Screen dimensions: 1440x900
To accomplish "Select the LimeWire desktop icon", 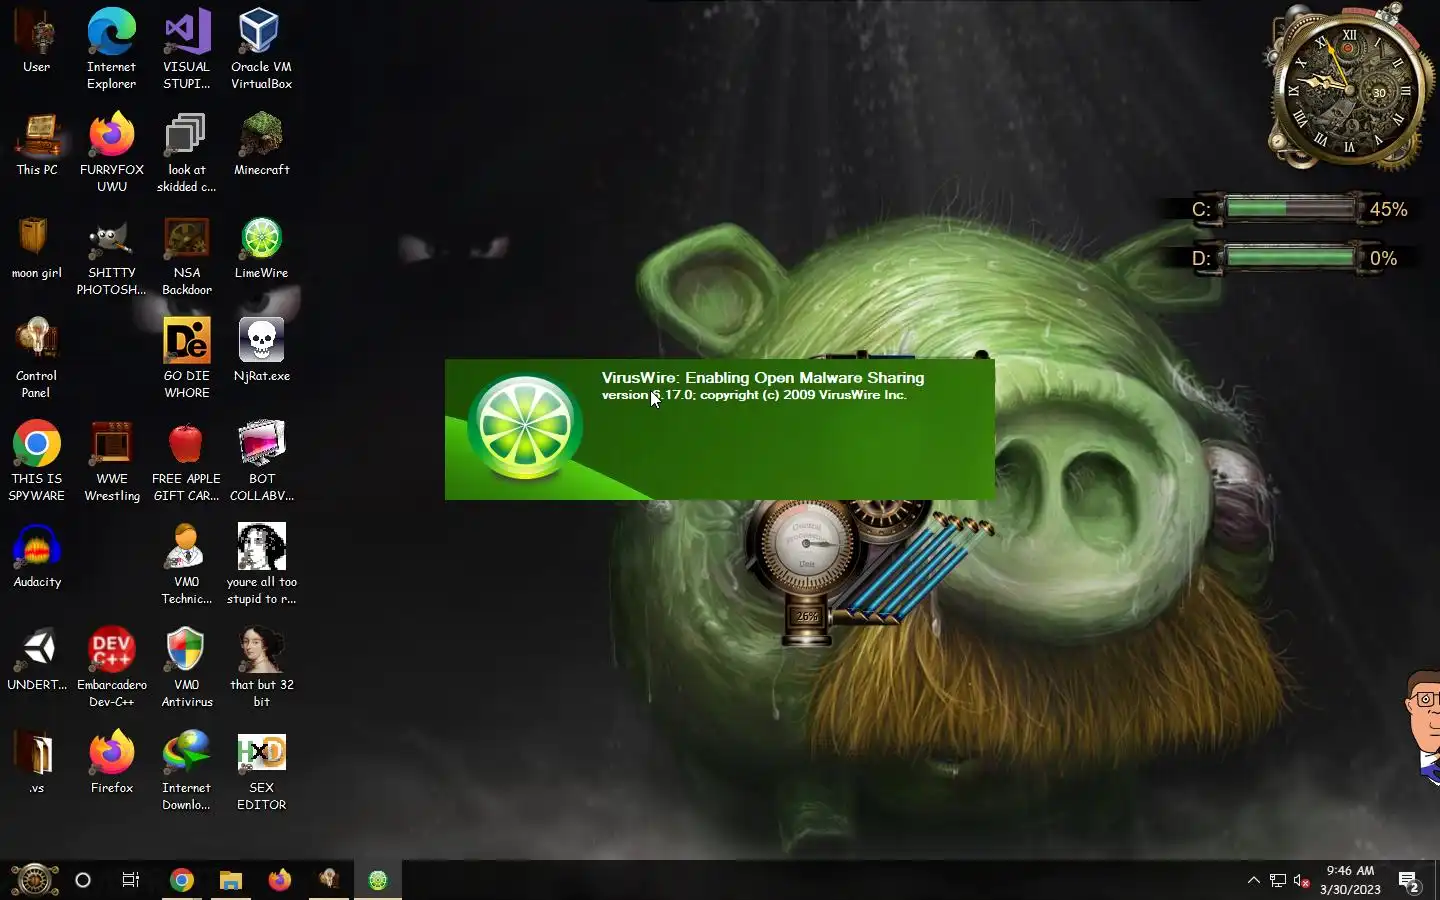I will (261, 247).
